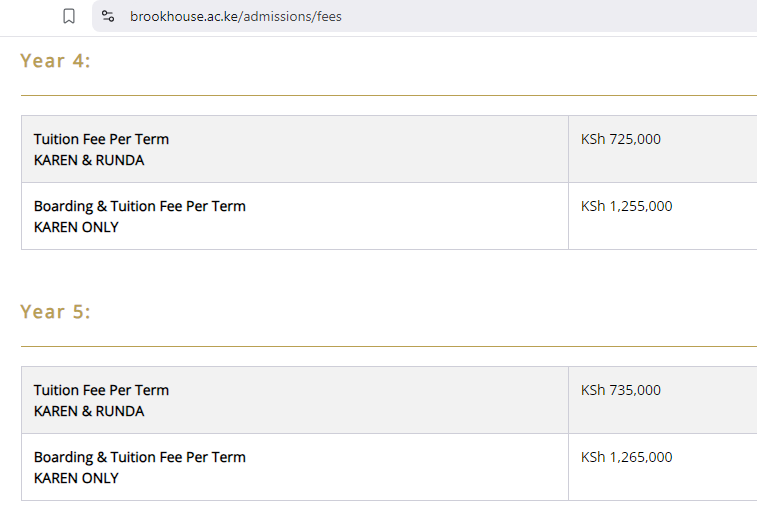
Task: Select Year 5 Tuition Fee Per Term label
Action: coord(101,390)
